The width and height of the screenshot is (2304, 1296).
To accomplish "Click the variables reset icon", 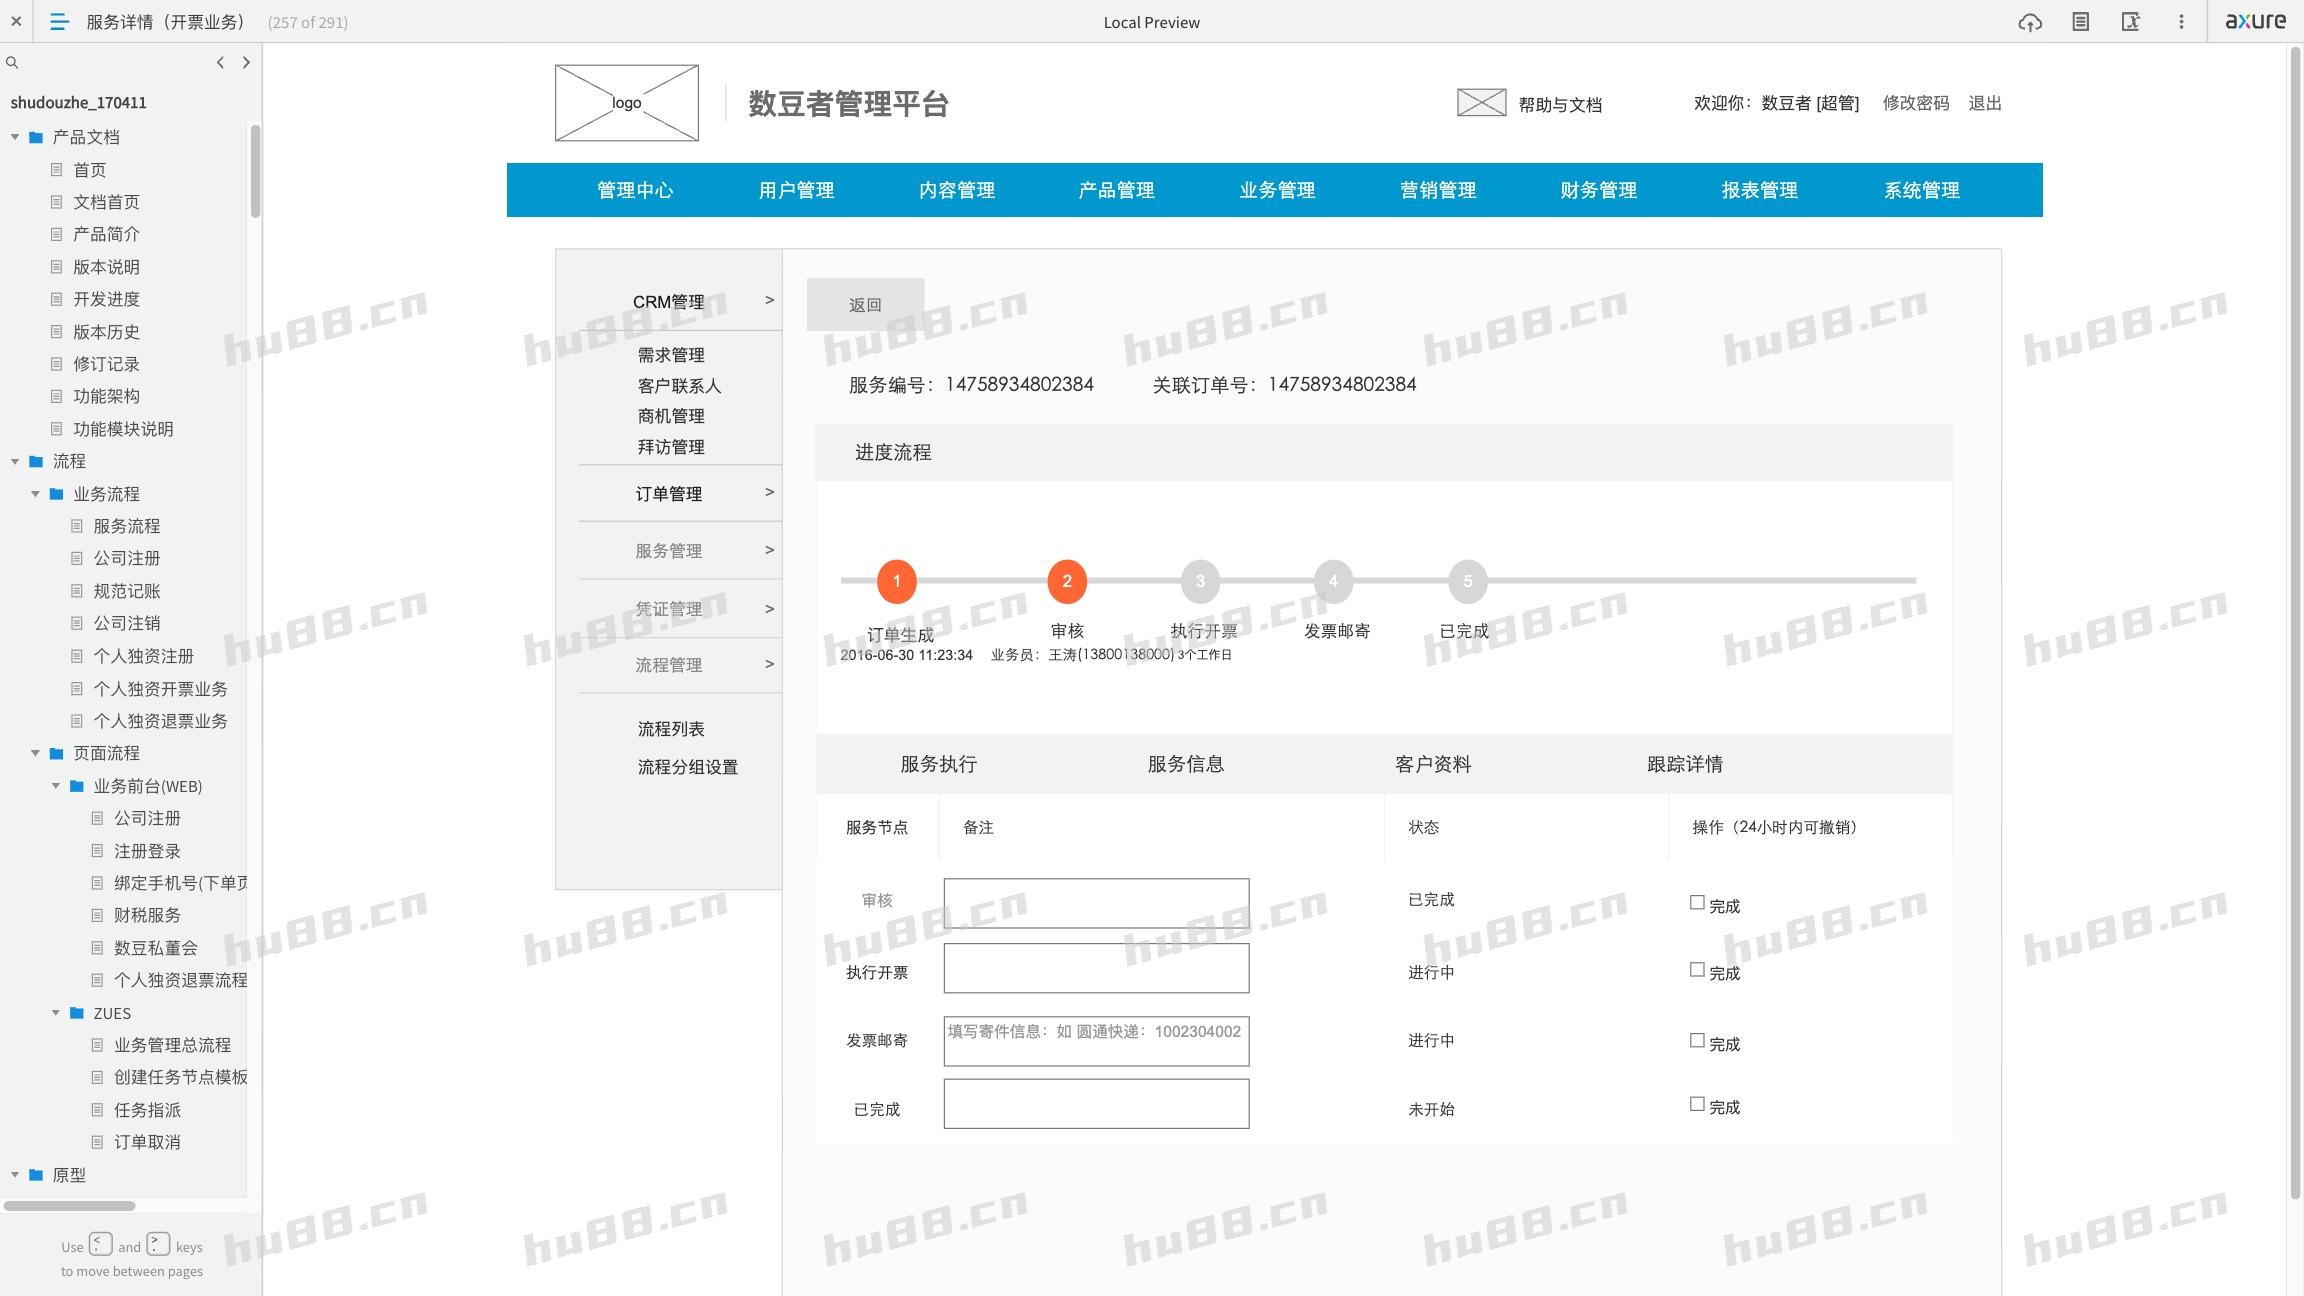I will pyautogui.click(x=2130, y=22).
